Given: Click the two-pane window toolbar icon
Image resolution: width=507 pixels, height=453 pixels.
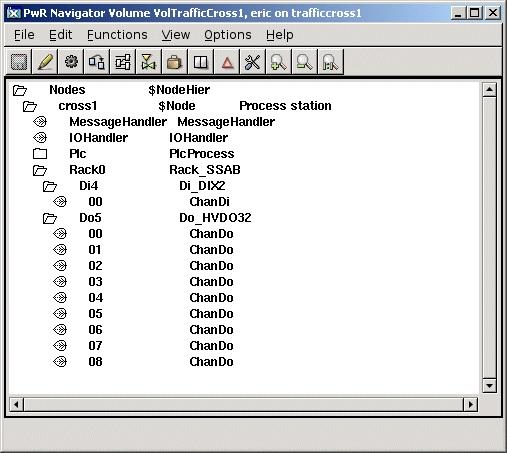Looking at the screenshot, I should [200, 62].
